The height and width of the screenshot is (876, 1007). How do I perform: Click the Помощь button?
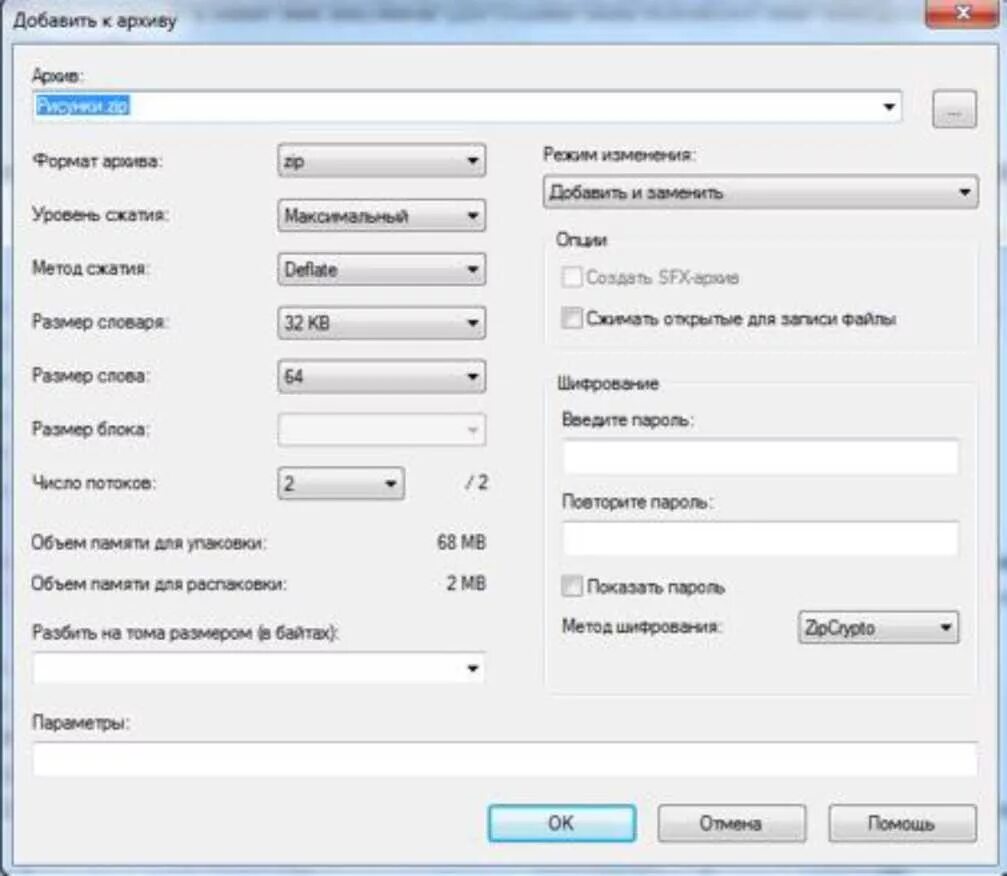point(902,823)
